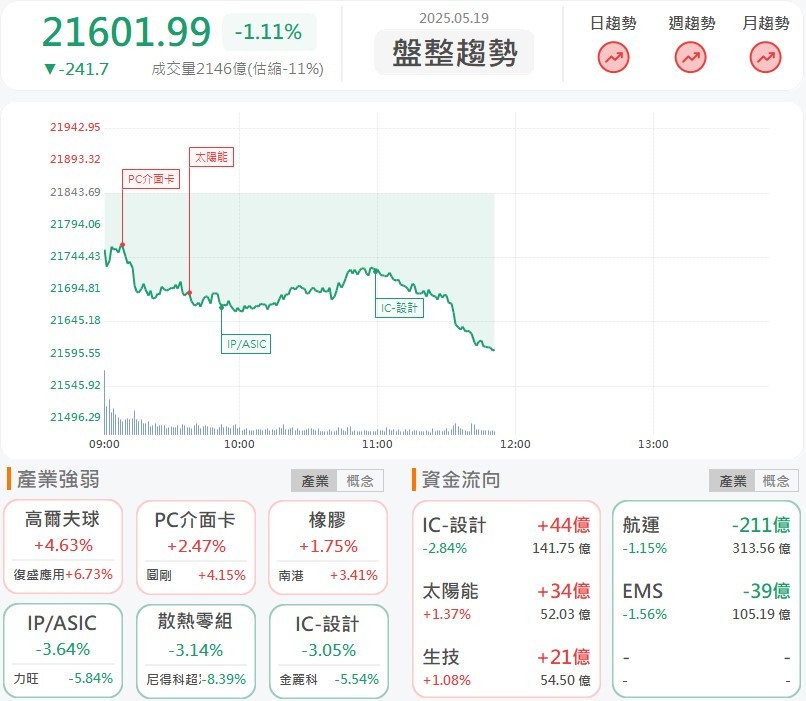This screenshot has height=701, width=806.
Task: Click 生技 +21億 fund inflow row
Action: (x=506, y=668)
